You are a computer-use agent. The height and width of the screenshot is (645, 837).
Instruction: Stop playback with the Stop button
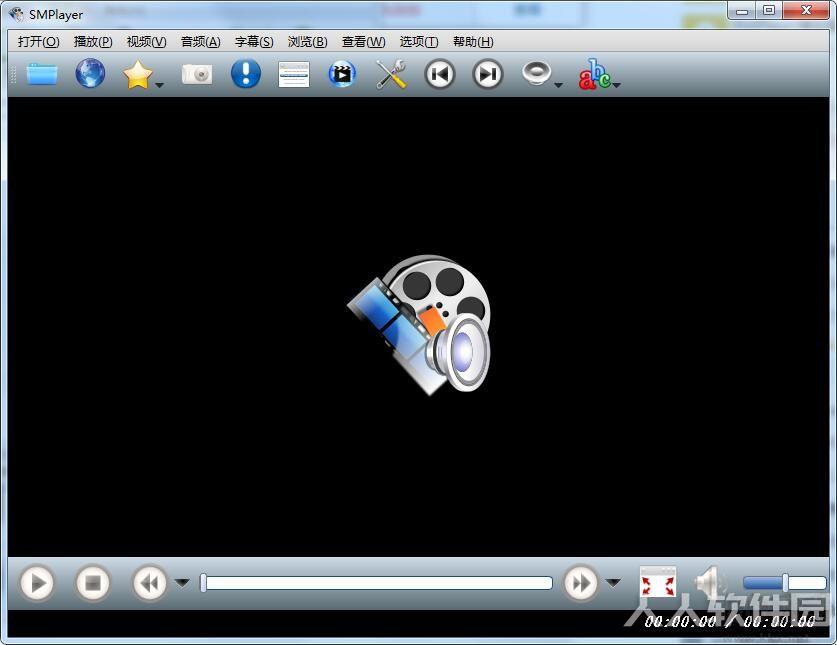tap(93, 583)
